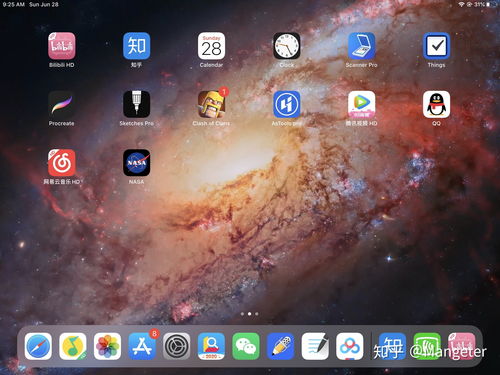Open recent green iQiyi app in the Dock
Screen dimensions: 500x375
coord(427,346)
